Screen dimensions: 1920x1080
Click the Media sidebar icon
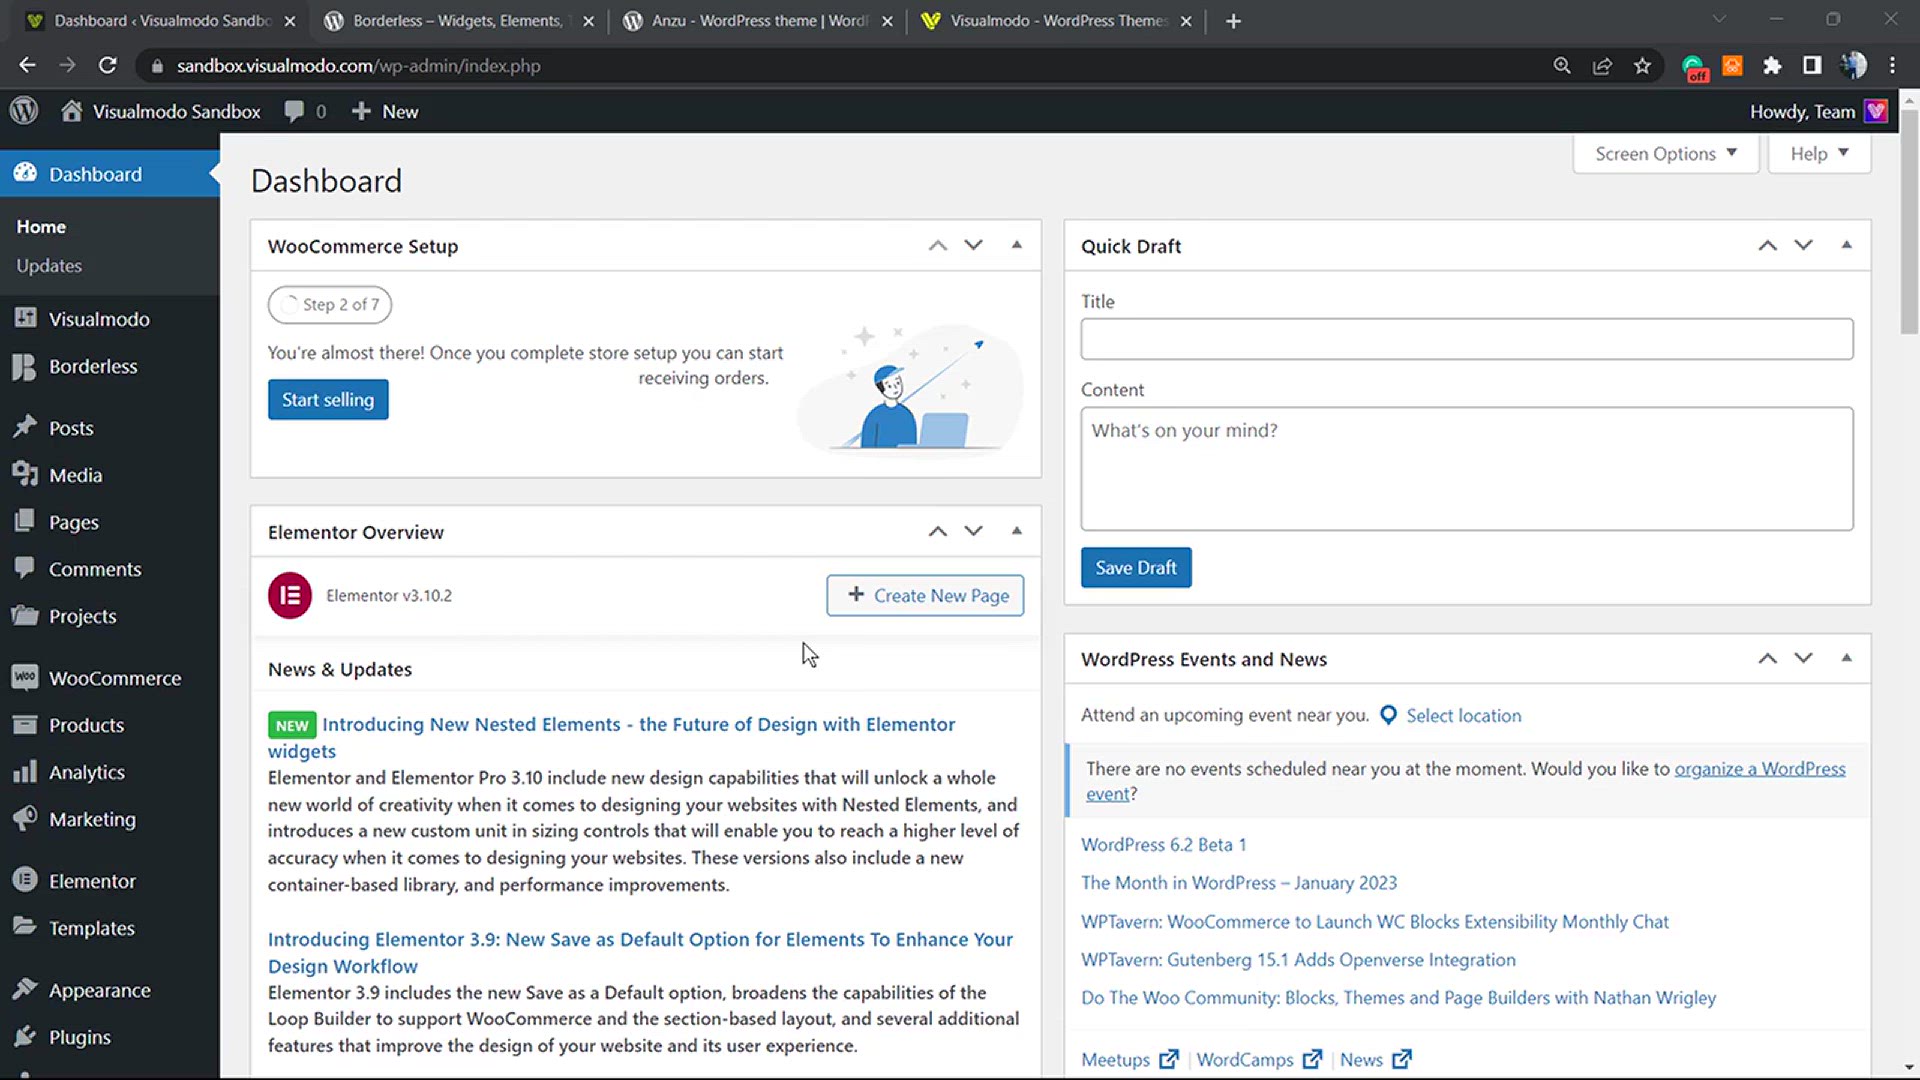(x=25, y=474)
